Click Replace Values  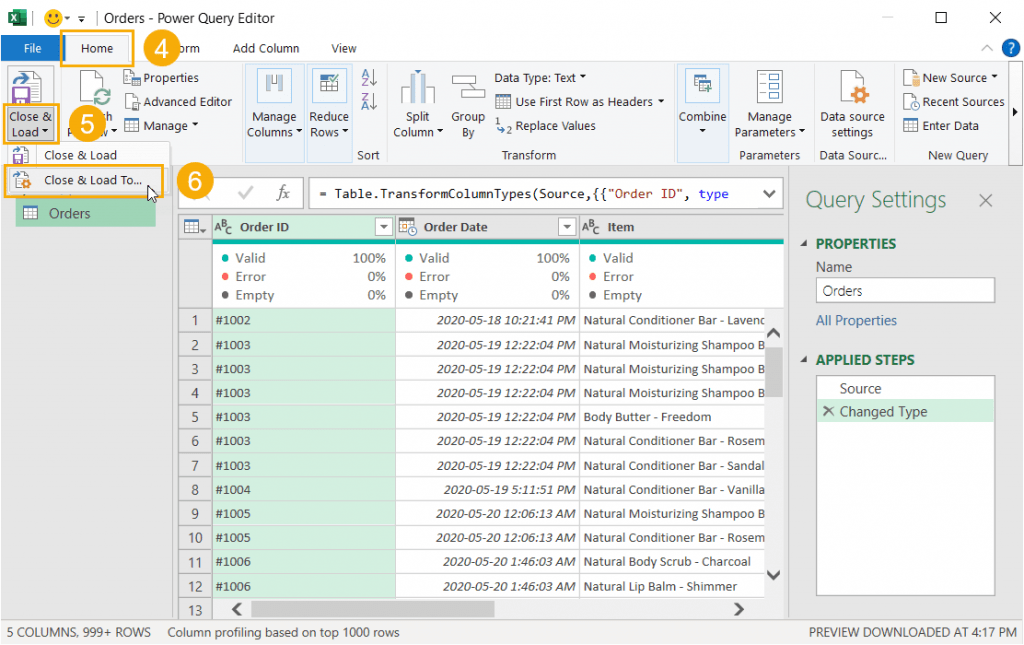(x=546, y=126)
